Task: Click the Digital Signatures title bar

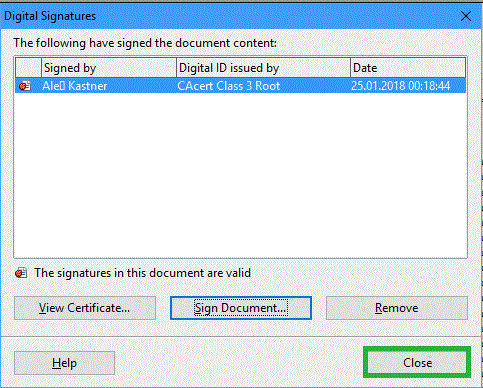Action: click(230, 16)
